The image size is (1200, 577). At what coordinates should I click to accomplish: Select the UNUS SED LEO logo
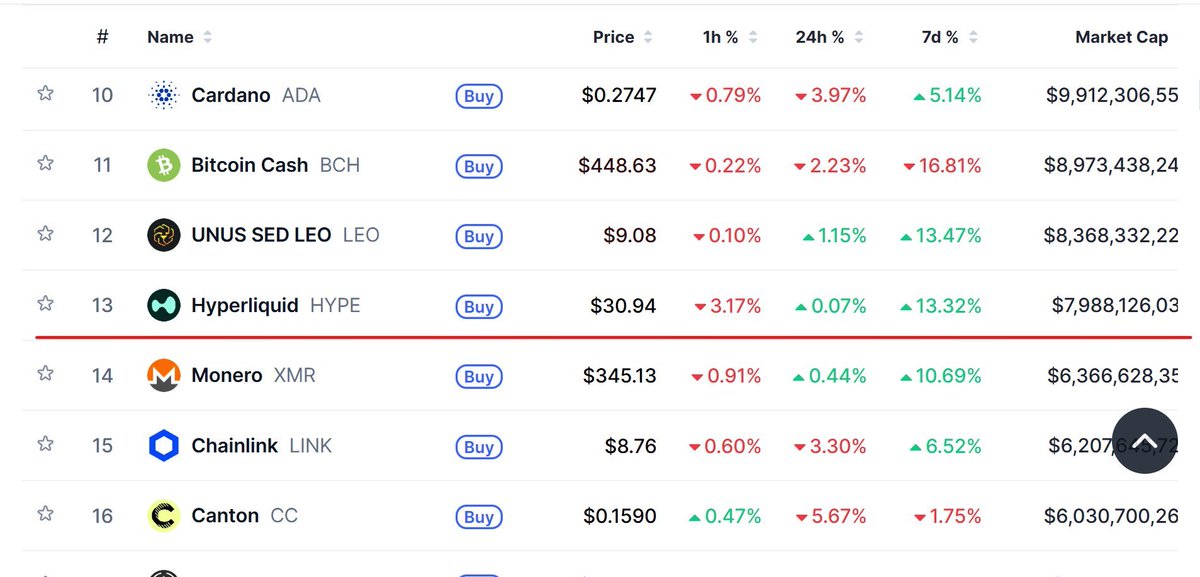[x=163, y=235]
